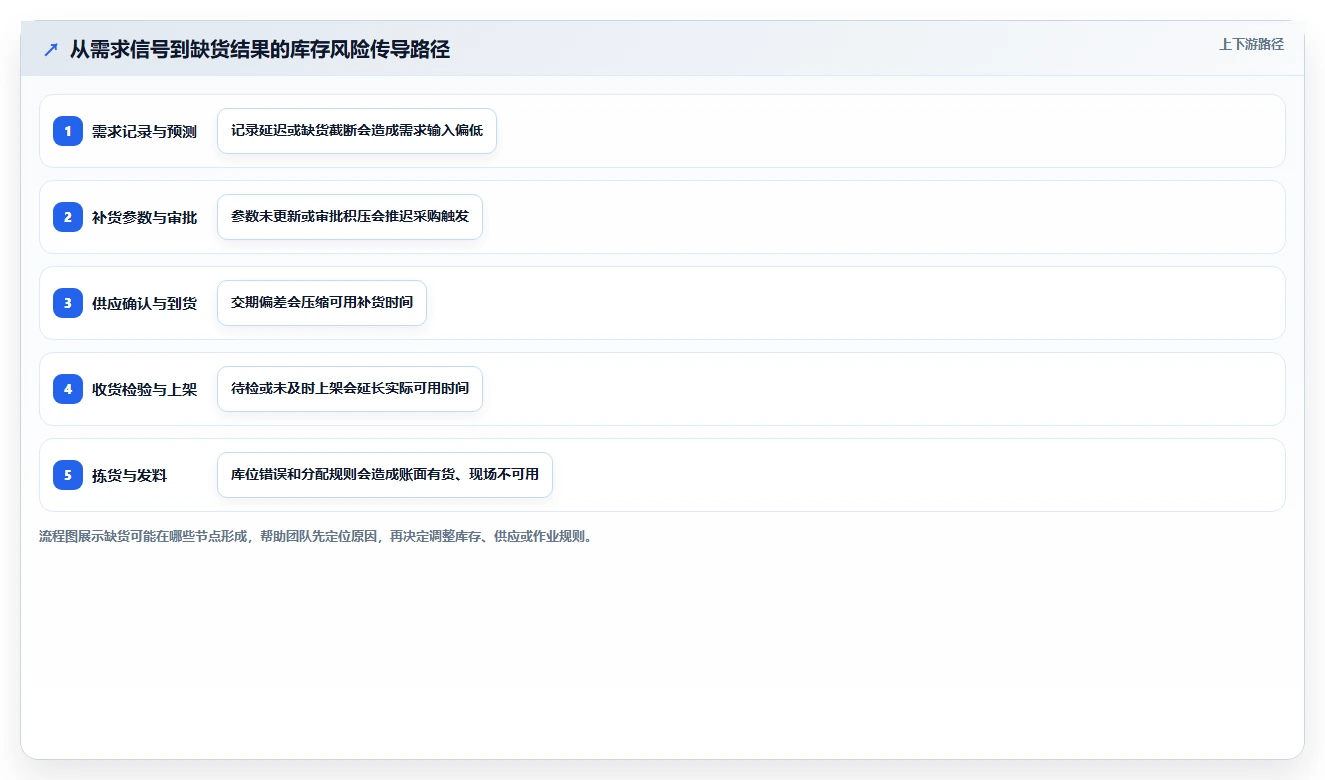Click step number badge 4
This screenshot has height=780, width=1325.
pos(68,389)
